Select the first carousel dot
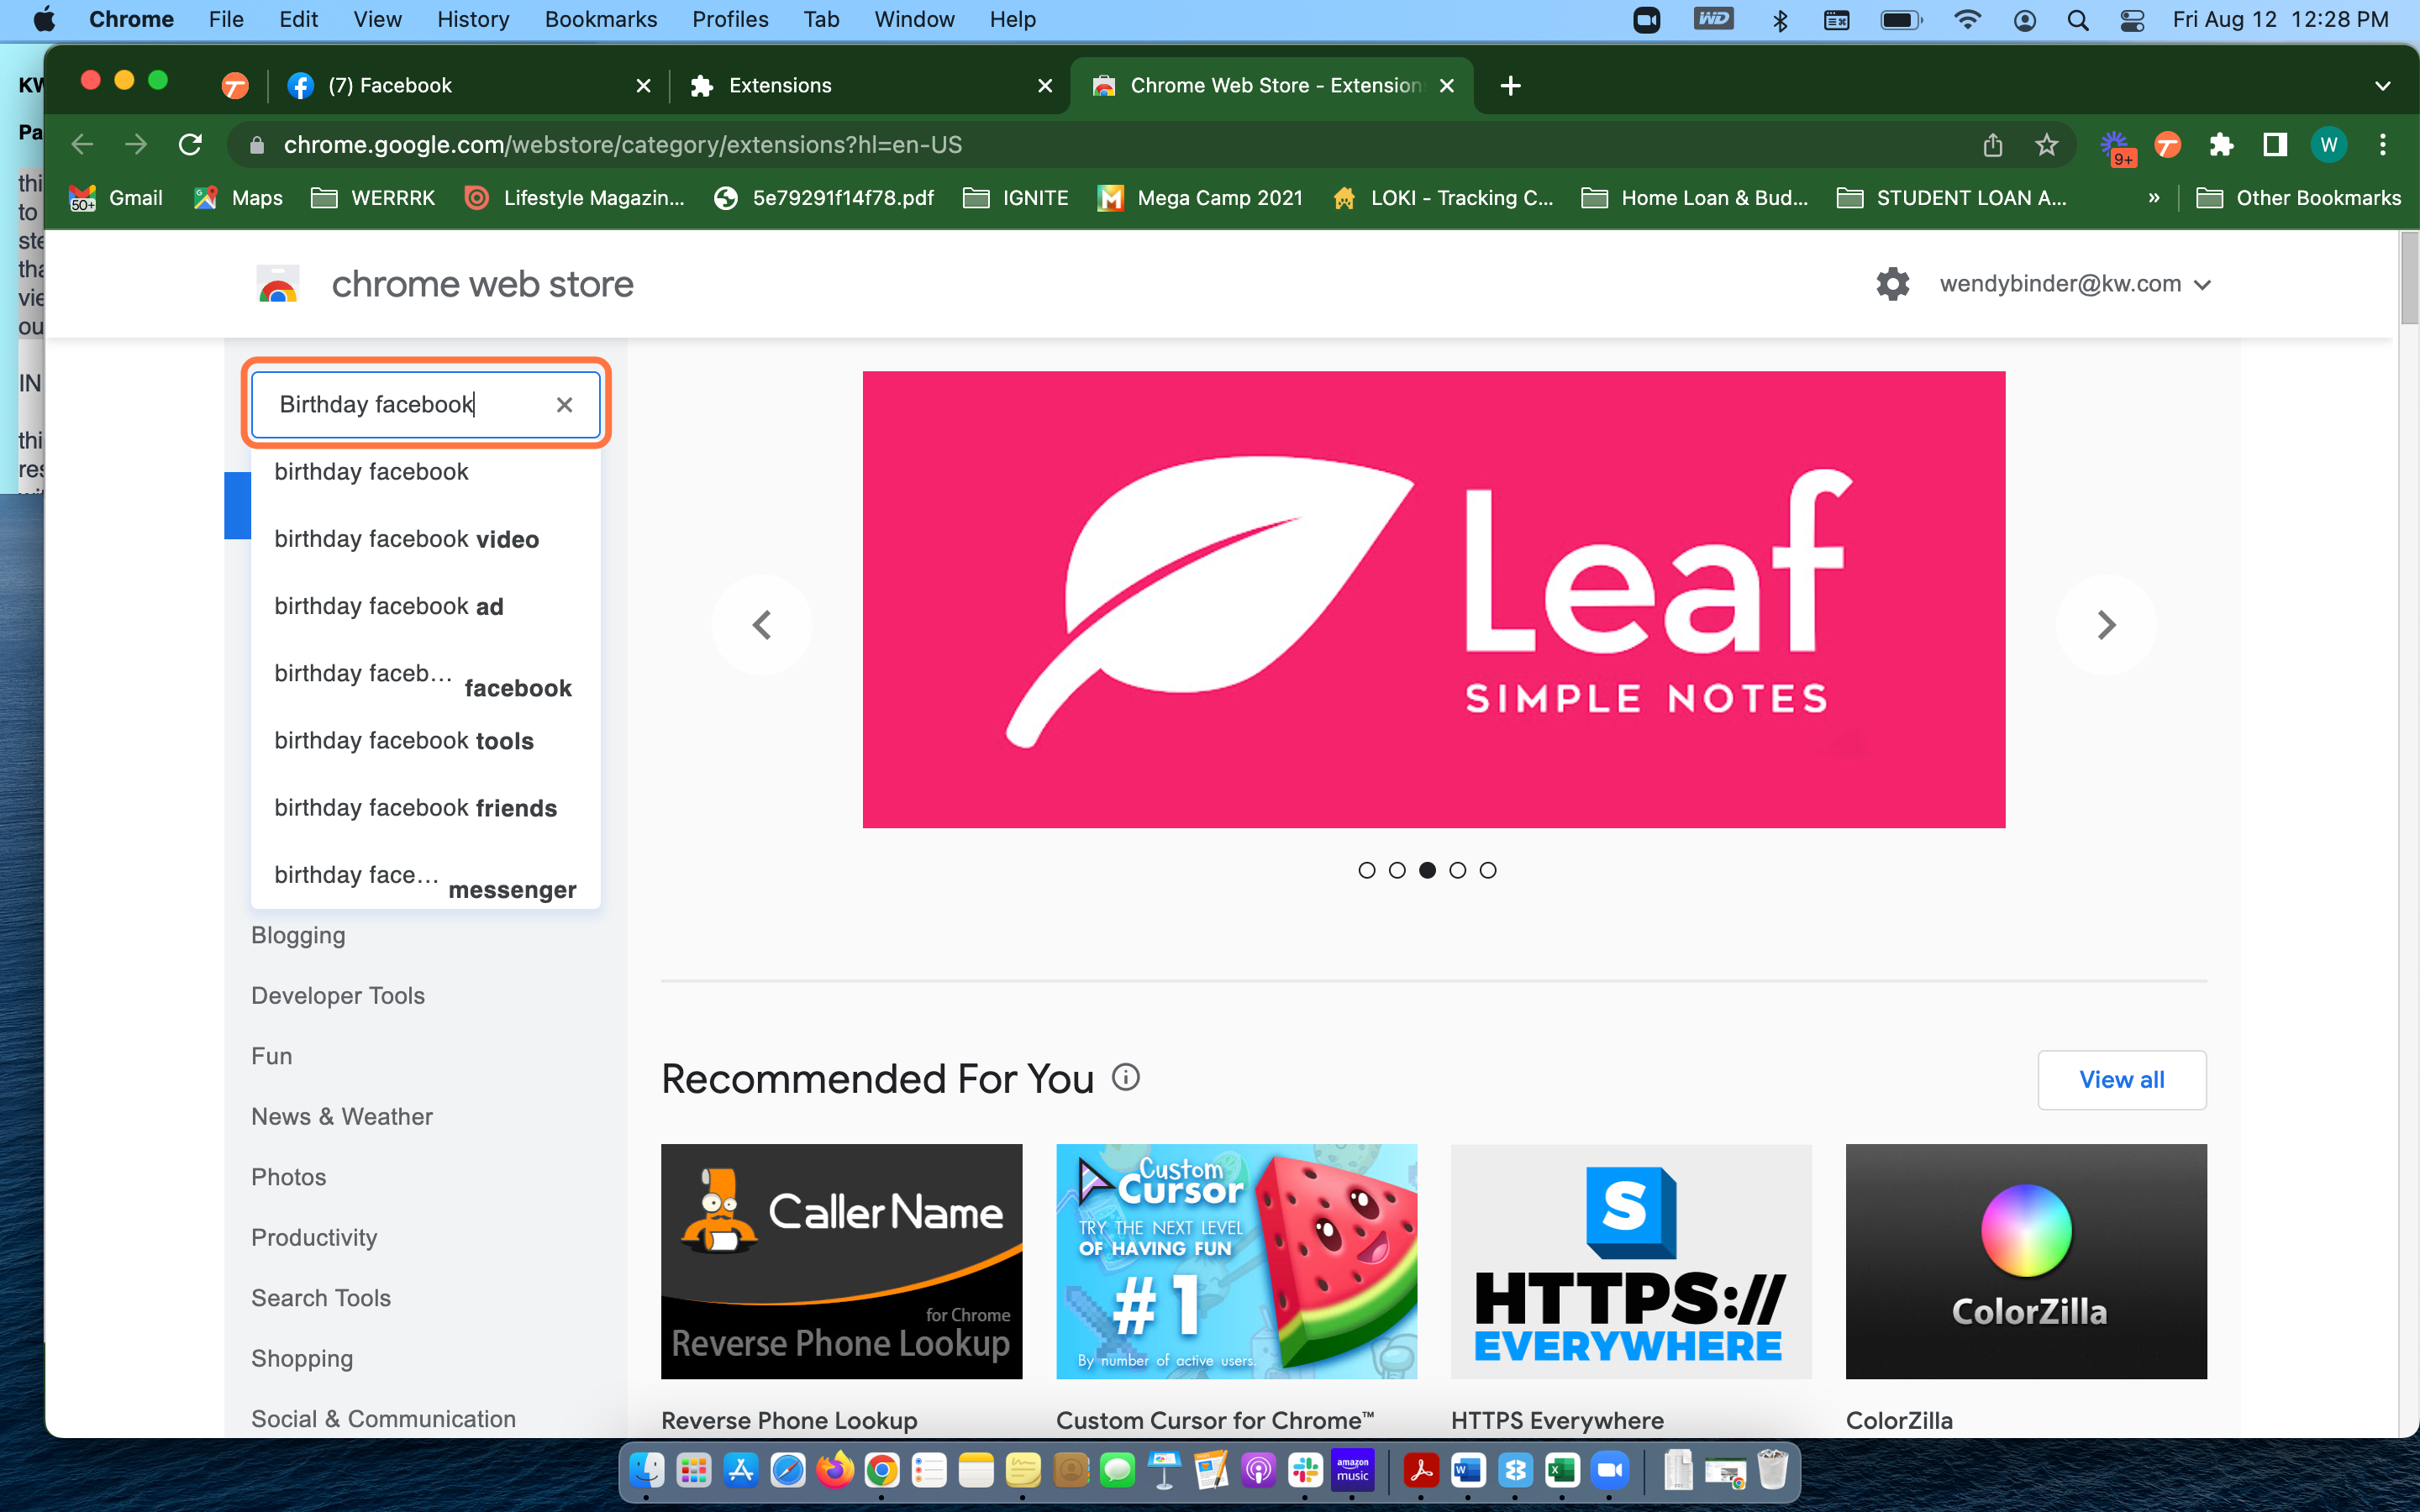Screen dimensions: 2420x1512 coord(1366,870)
